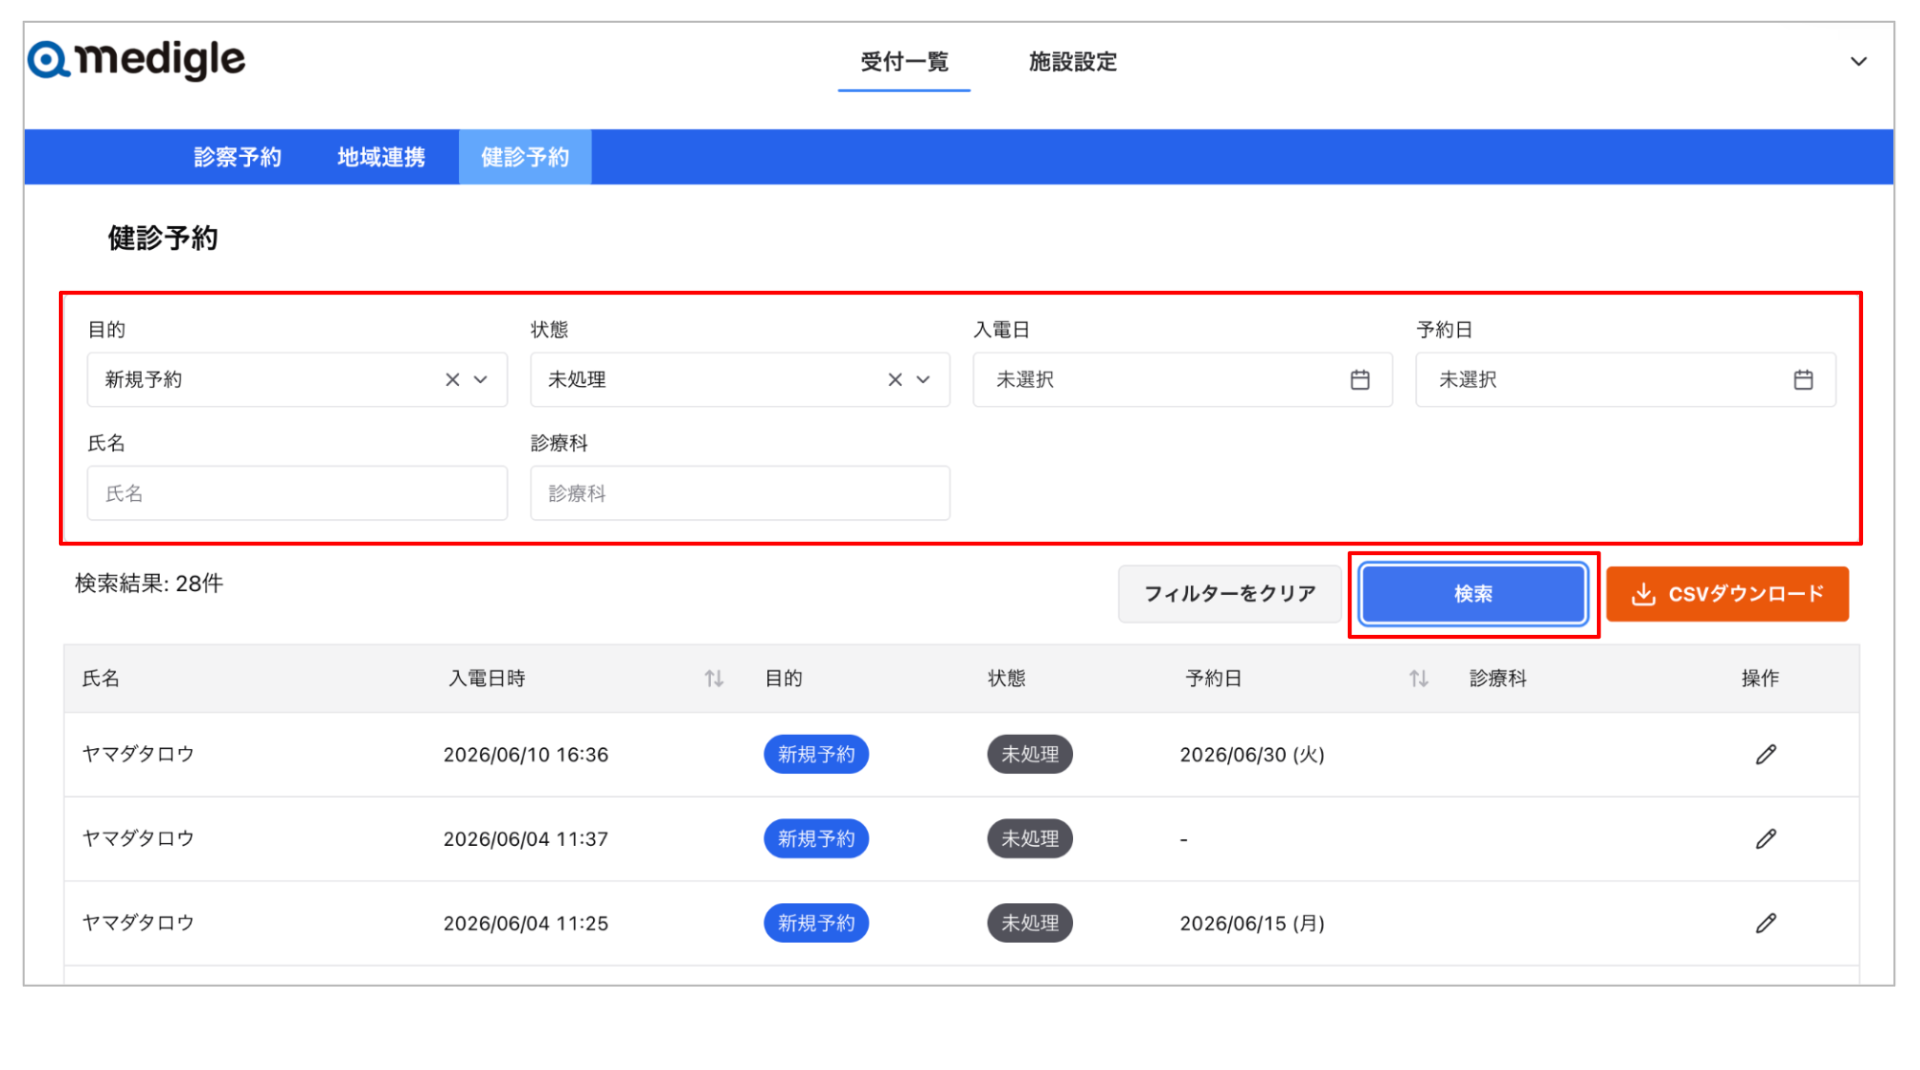Clear the 状態 filter with its X icon
The height and width of the screenshot is (1070, 1920).
click(895, 380)
